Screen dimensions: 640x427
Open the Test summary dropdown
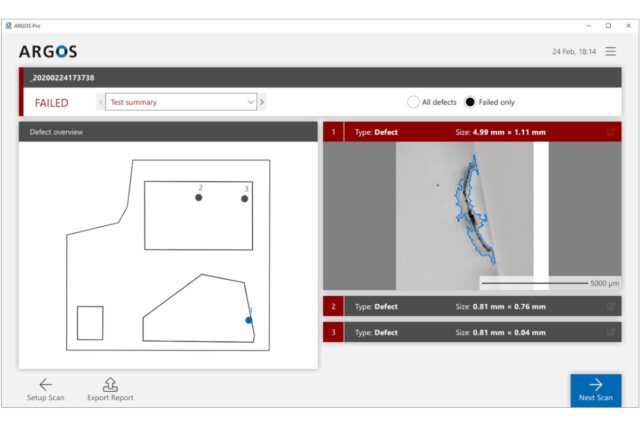(181, 102)
